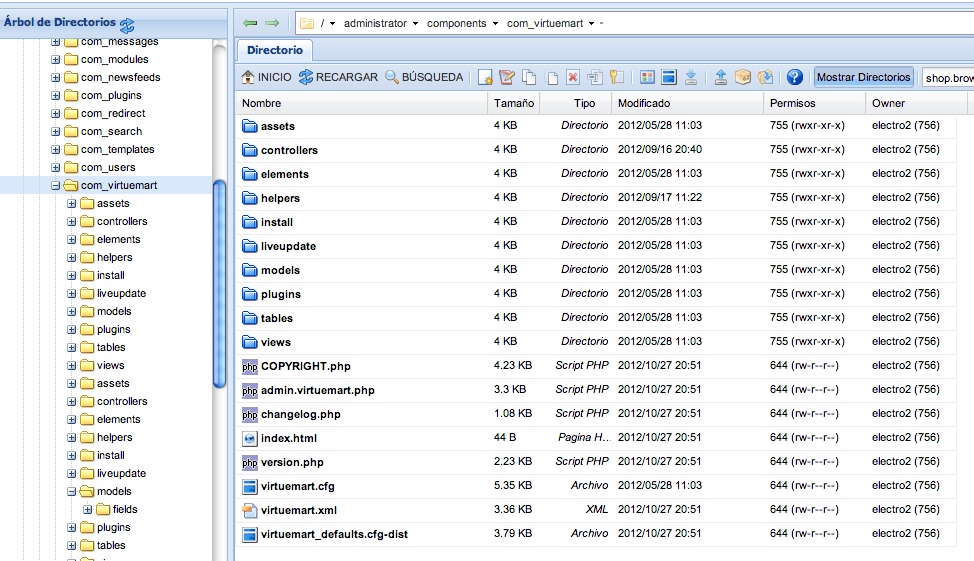Image resolution: width=974 pixels, height=561 pixels.
Task: Click the download toolbar icon
Action: (691, 77)
